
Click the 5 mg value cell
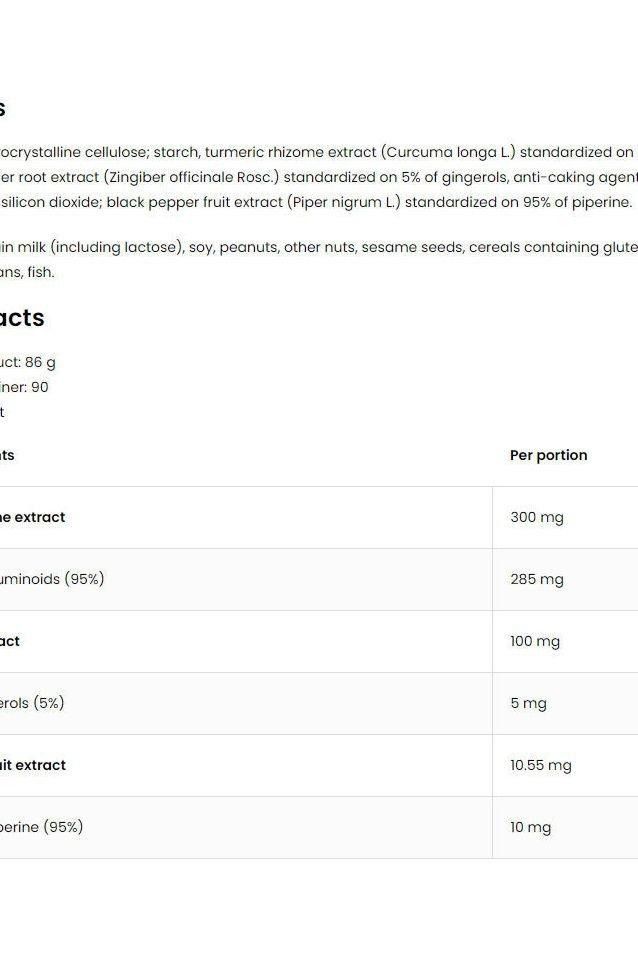point(528,703)
